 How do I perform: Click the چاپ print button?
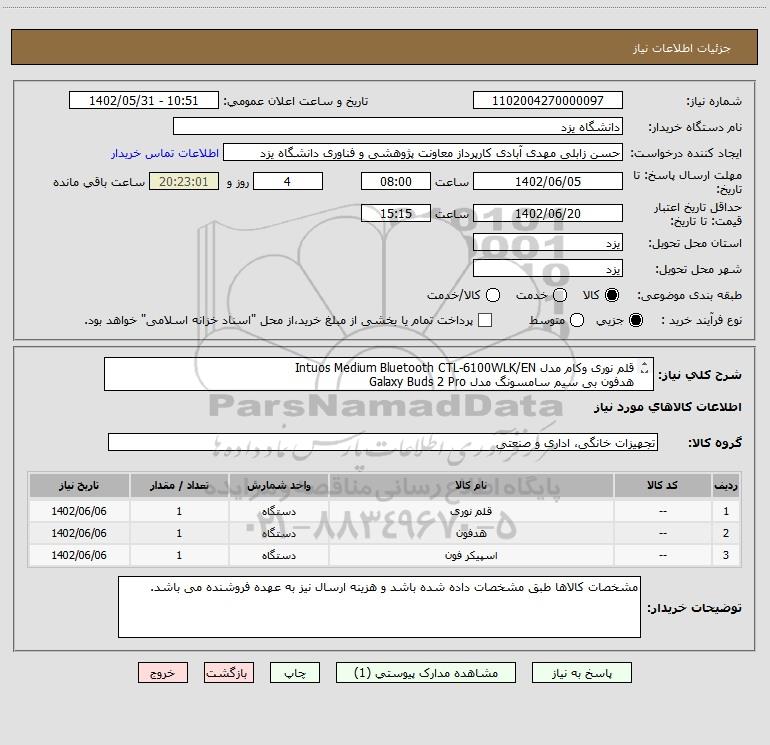click(x=295, y=672)
